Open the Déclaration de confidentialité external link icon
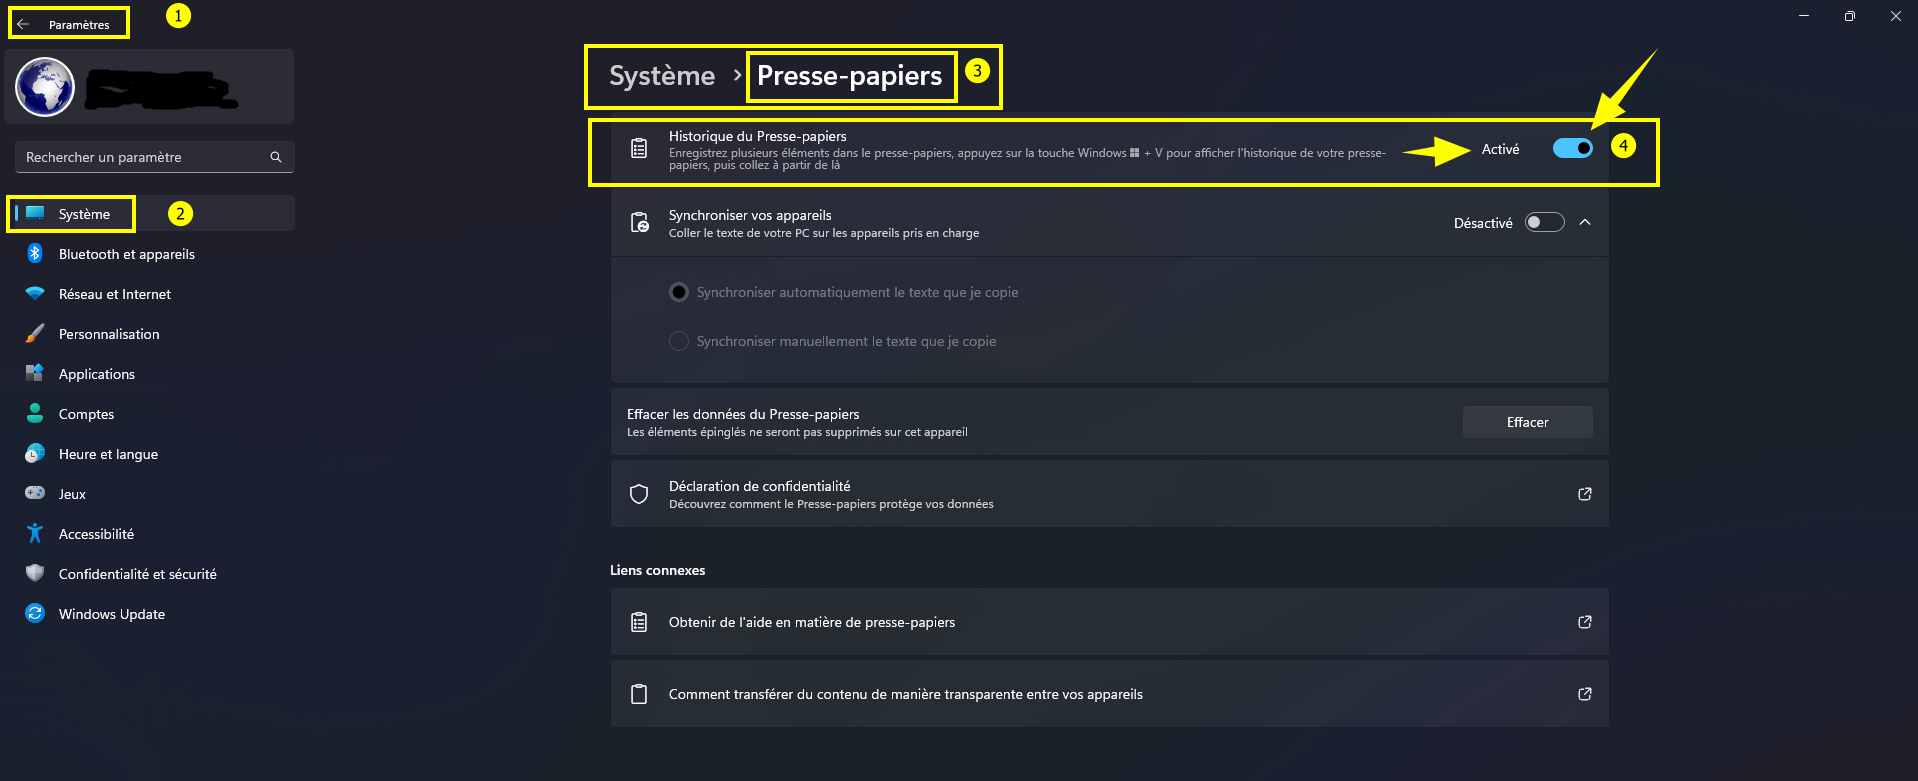This screenshot has height=781, width=1918. 1585,494
